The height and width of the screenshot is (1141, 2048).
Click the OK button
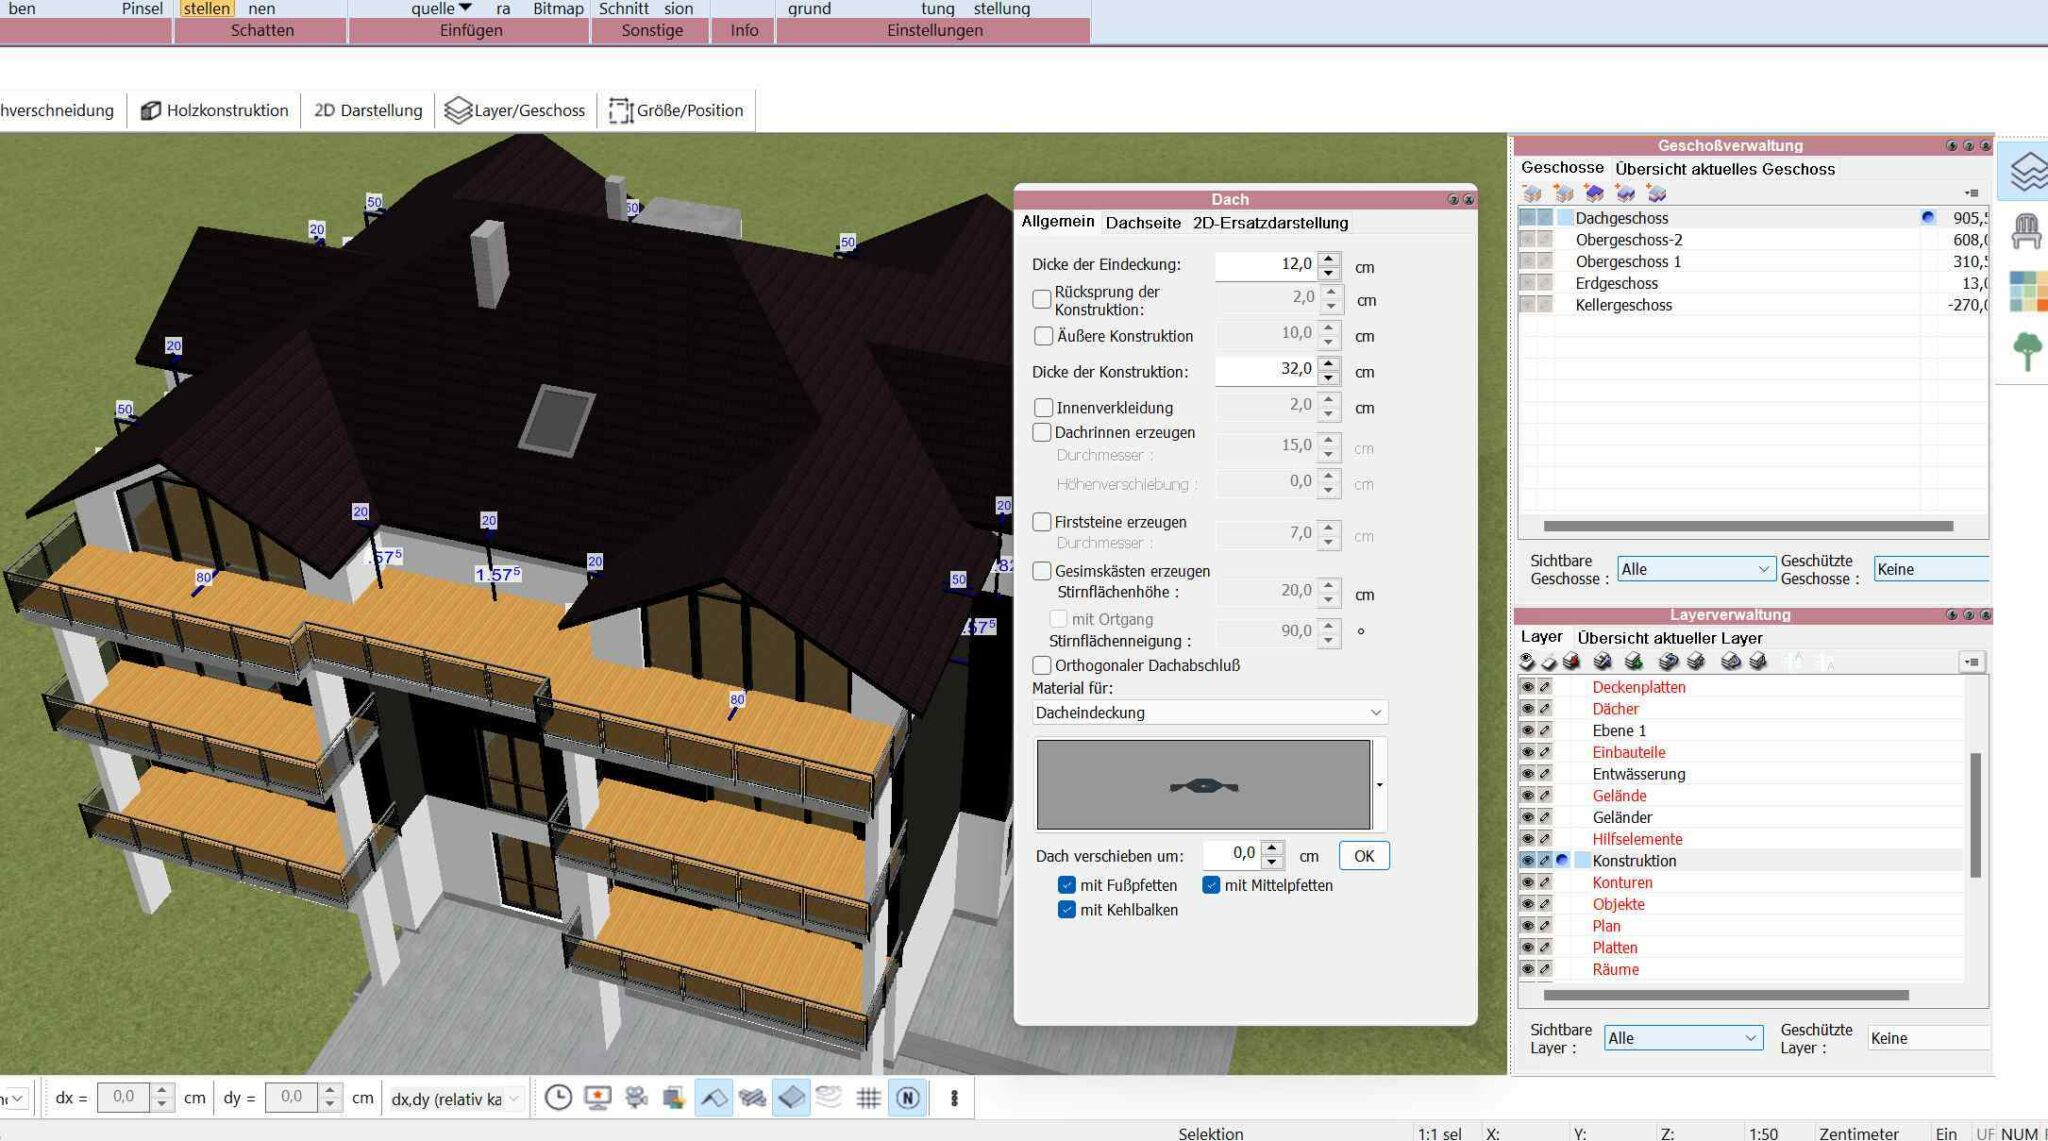[x=1364, y=856]
